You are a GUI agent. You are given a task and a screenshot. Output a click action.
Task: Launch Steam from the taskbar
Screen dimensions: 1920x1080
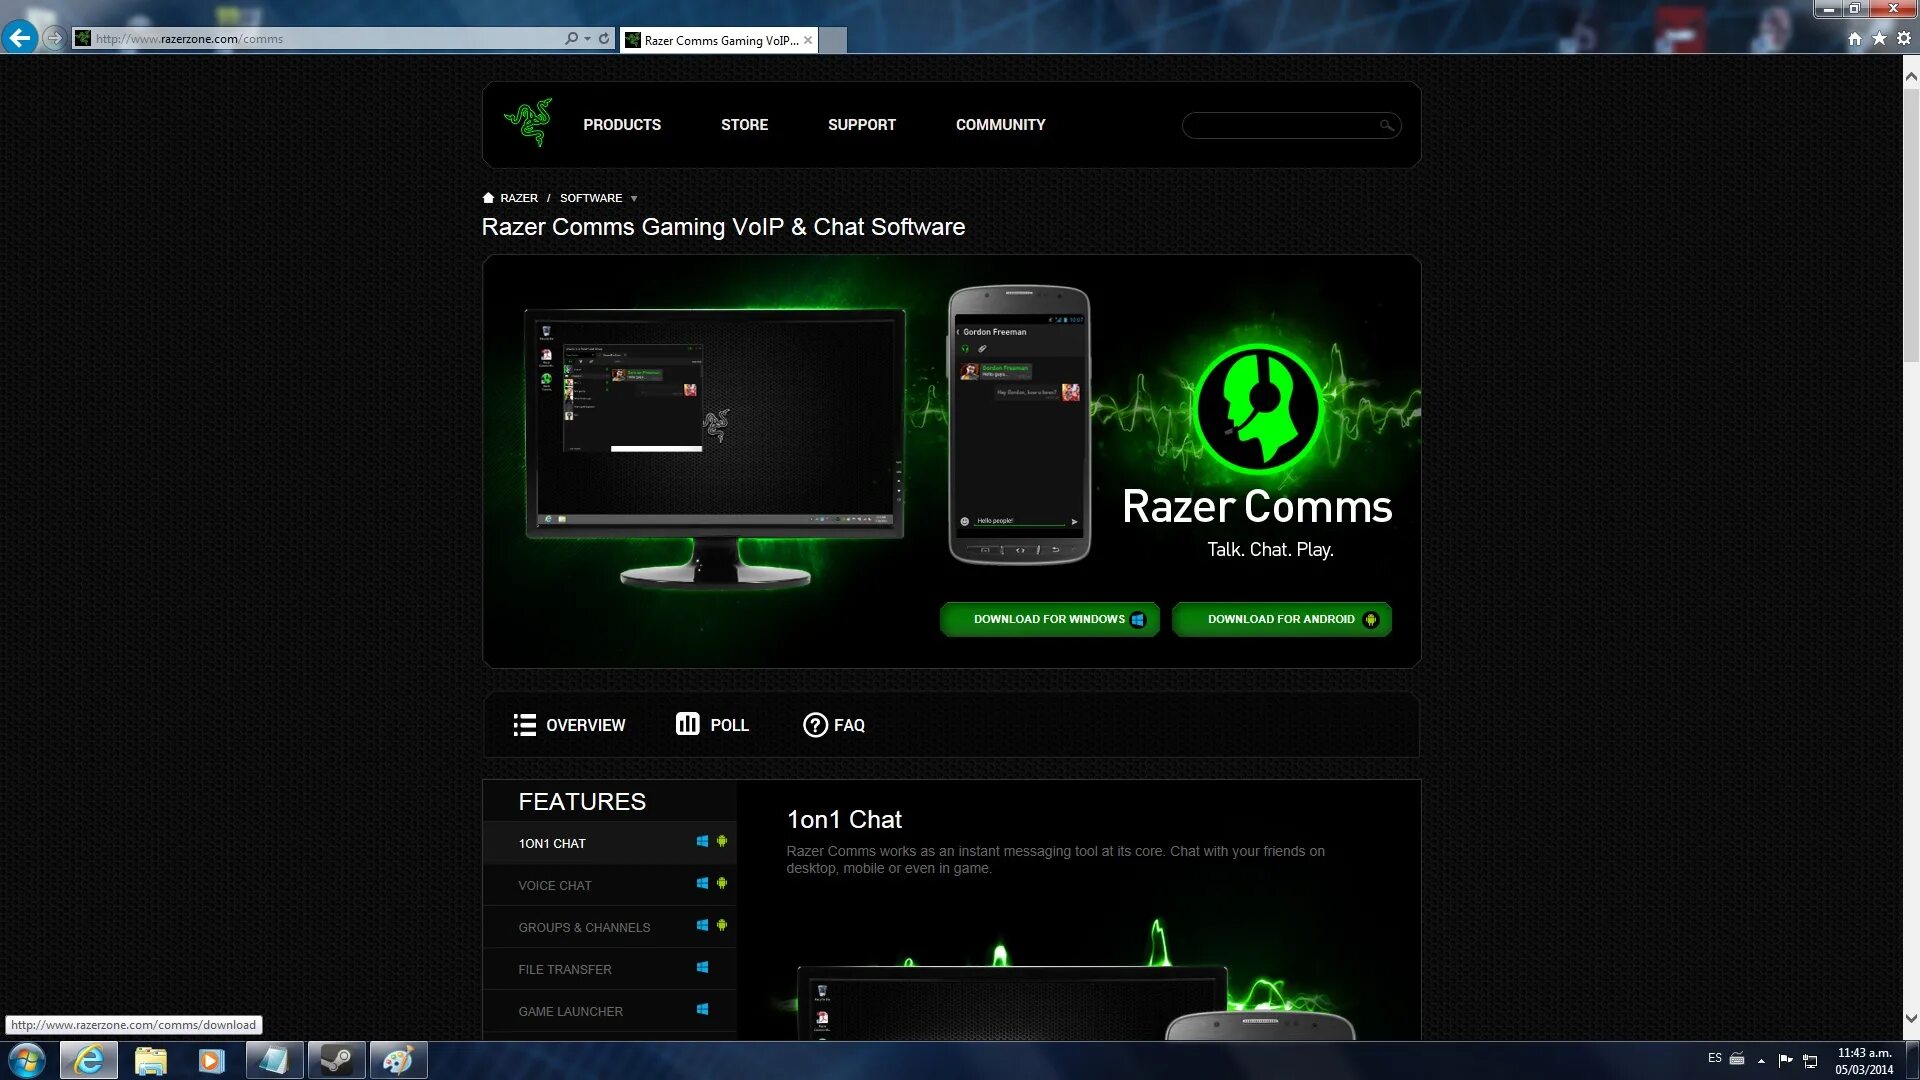[x=336, y=1059]
